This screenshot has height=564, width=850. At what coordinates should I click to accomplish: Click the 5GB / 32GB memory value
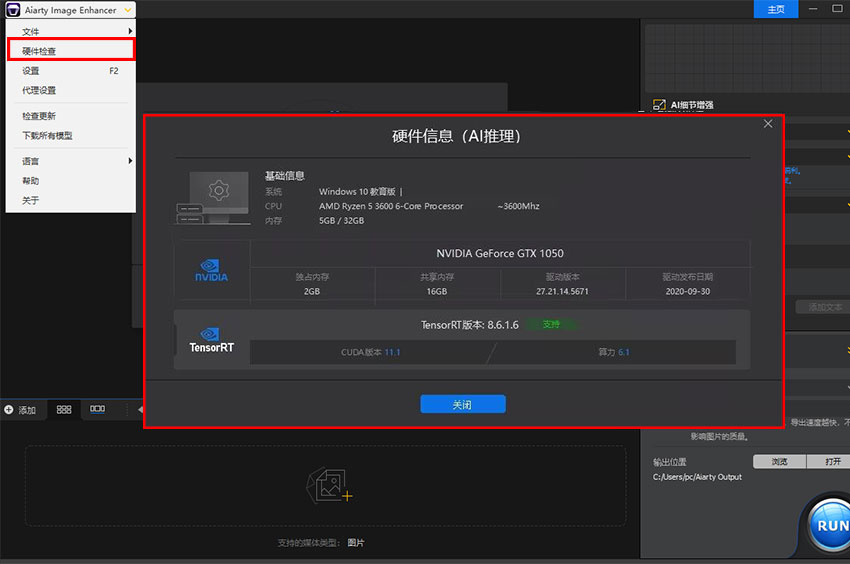tap(342, 221)
